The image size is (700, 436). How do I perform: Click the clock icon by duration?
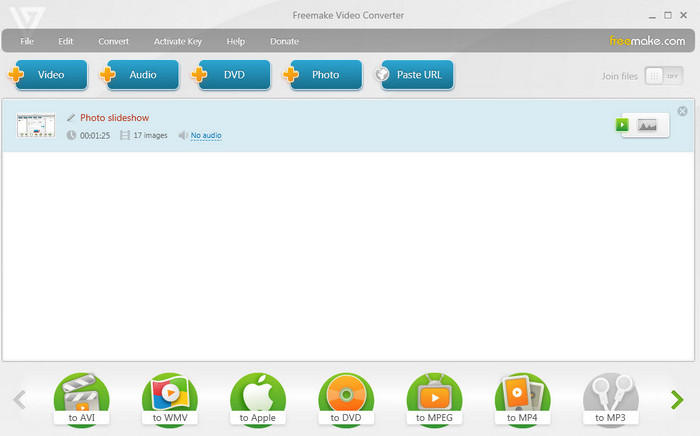pos(71,135)
